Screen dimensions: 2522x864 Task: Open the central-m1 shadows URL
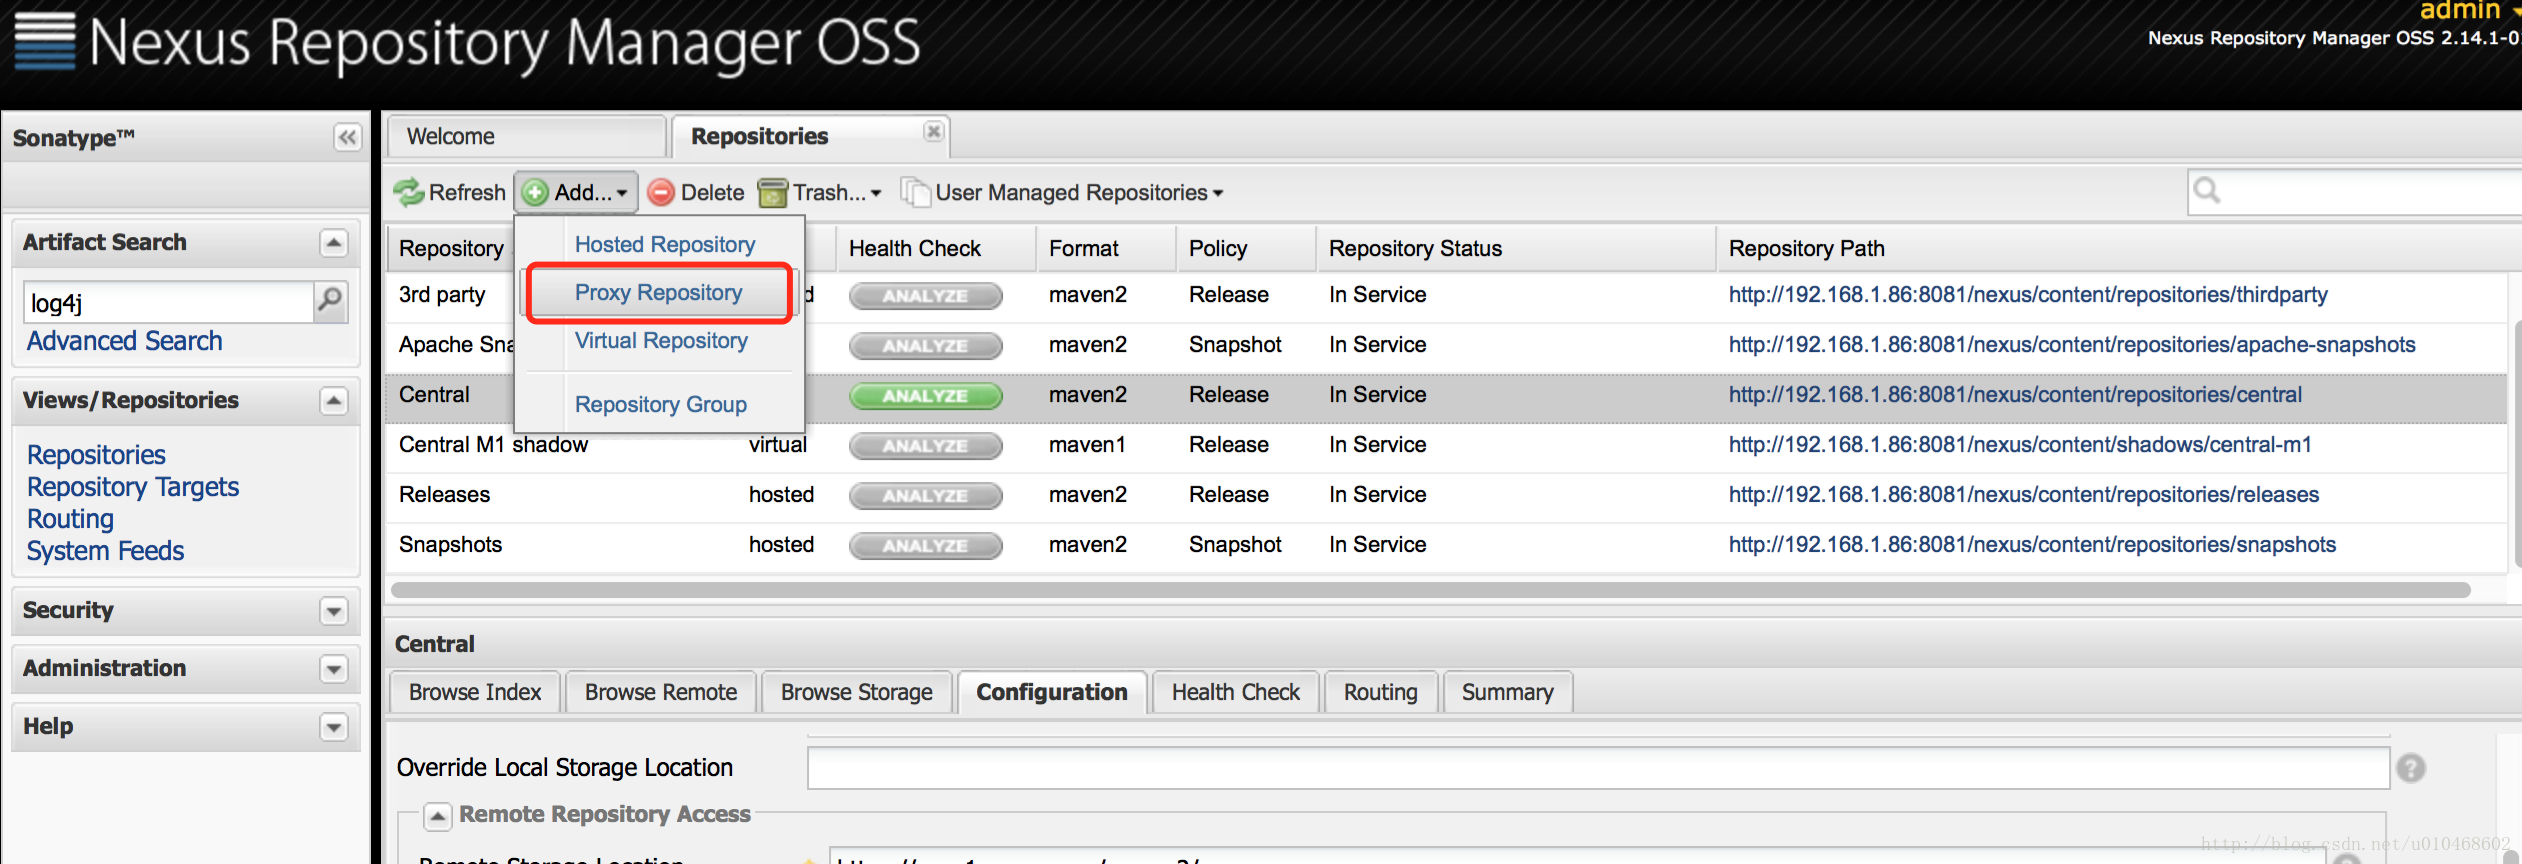tap(2020, 445)
